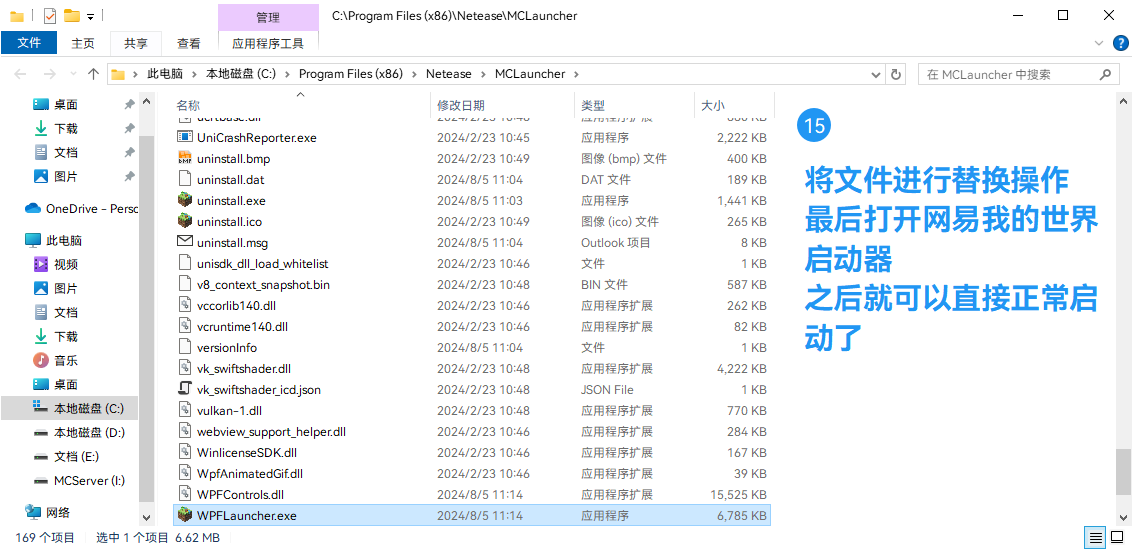Switch to details view icon in status bar

tap(1096, 537)
